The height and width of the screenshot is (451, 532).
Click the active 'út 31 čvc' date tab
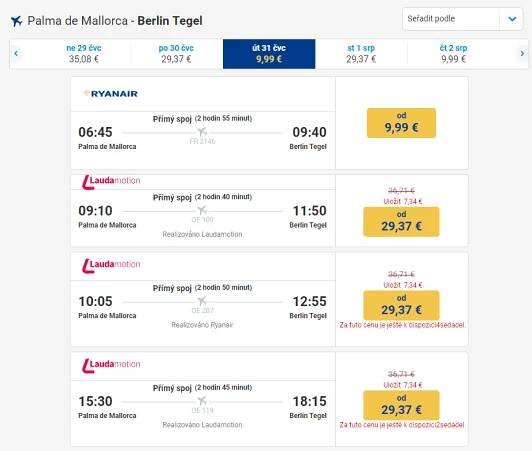pyautogui.click(x=269, y=54)
